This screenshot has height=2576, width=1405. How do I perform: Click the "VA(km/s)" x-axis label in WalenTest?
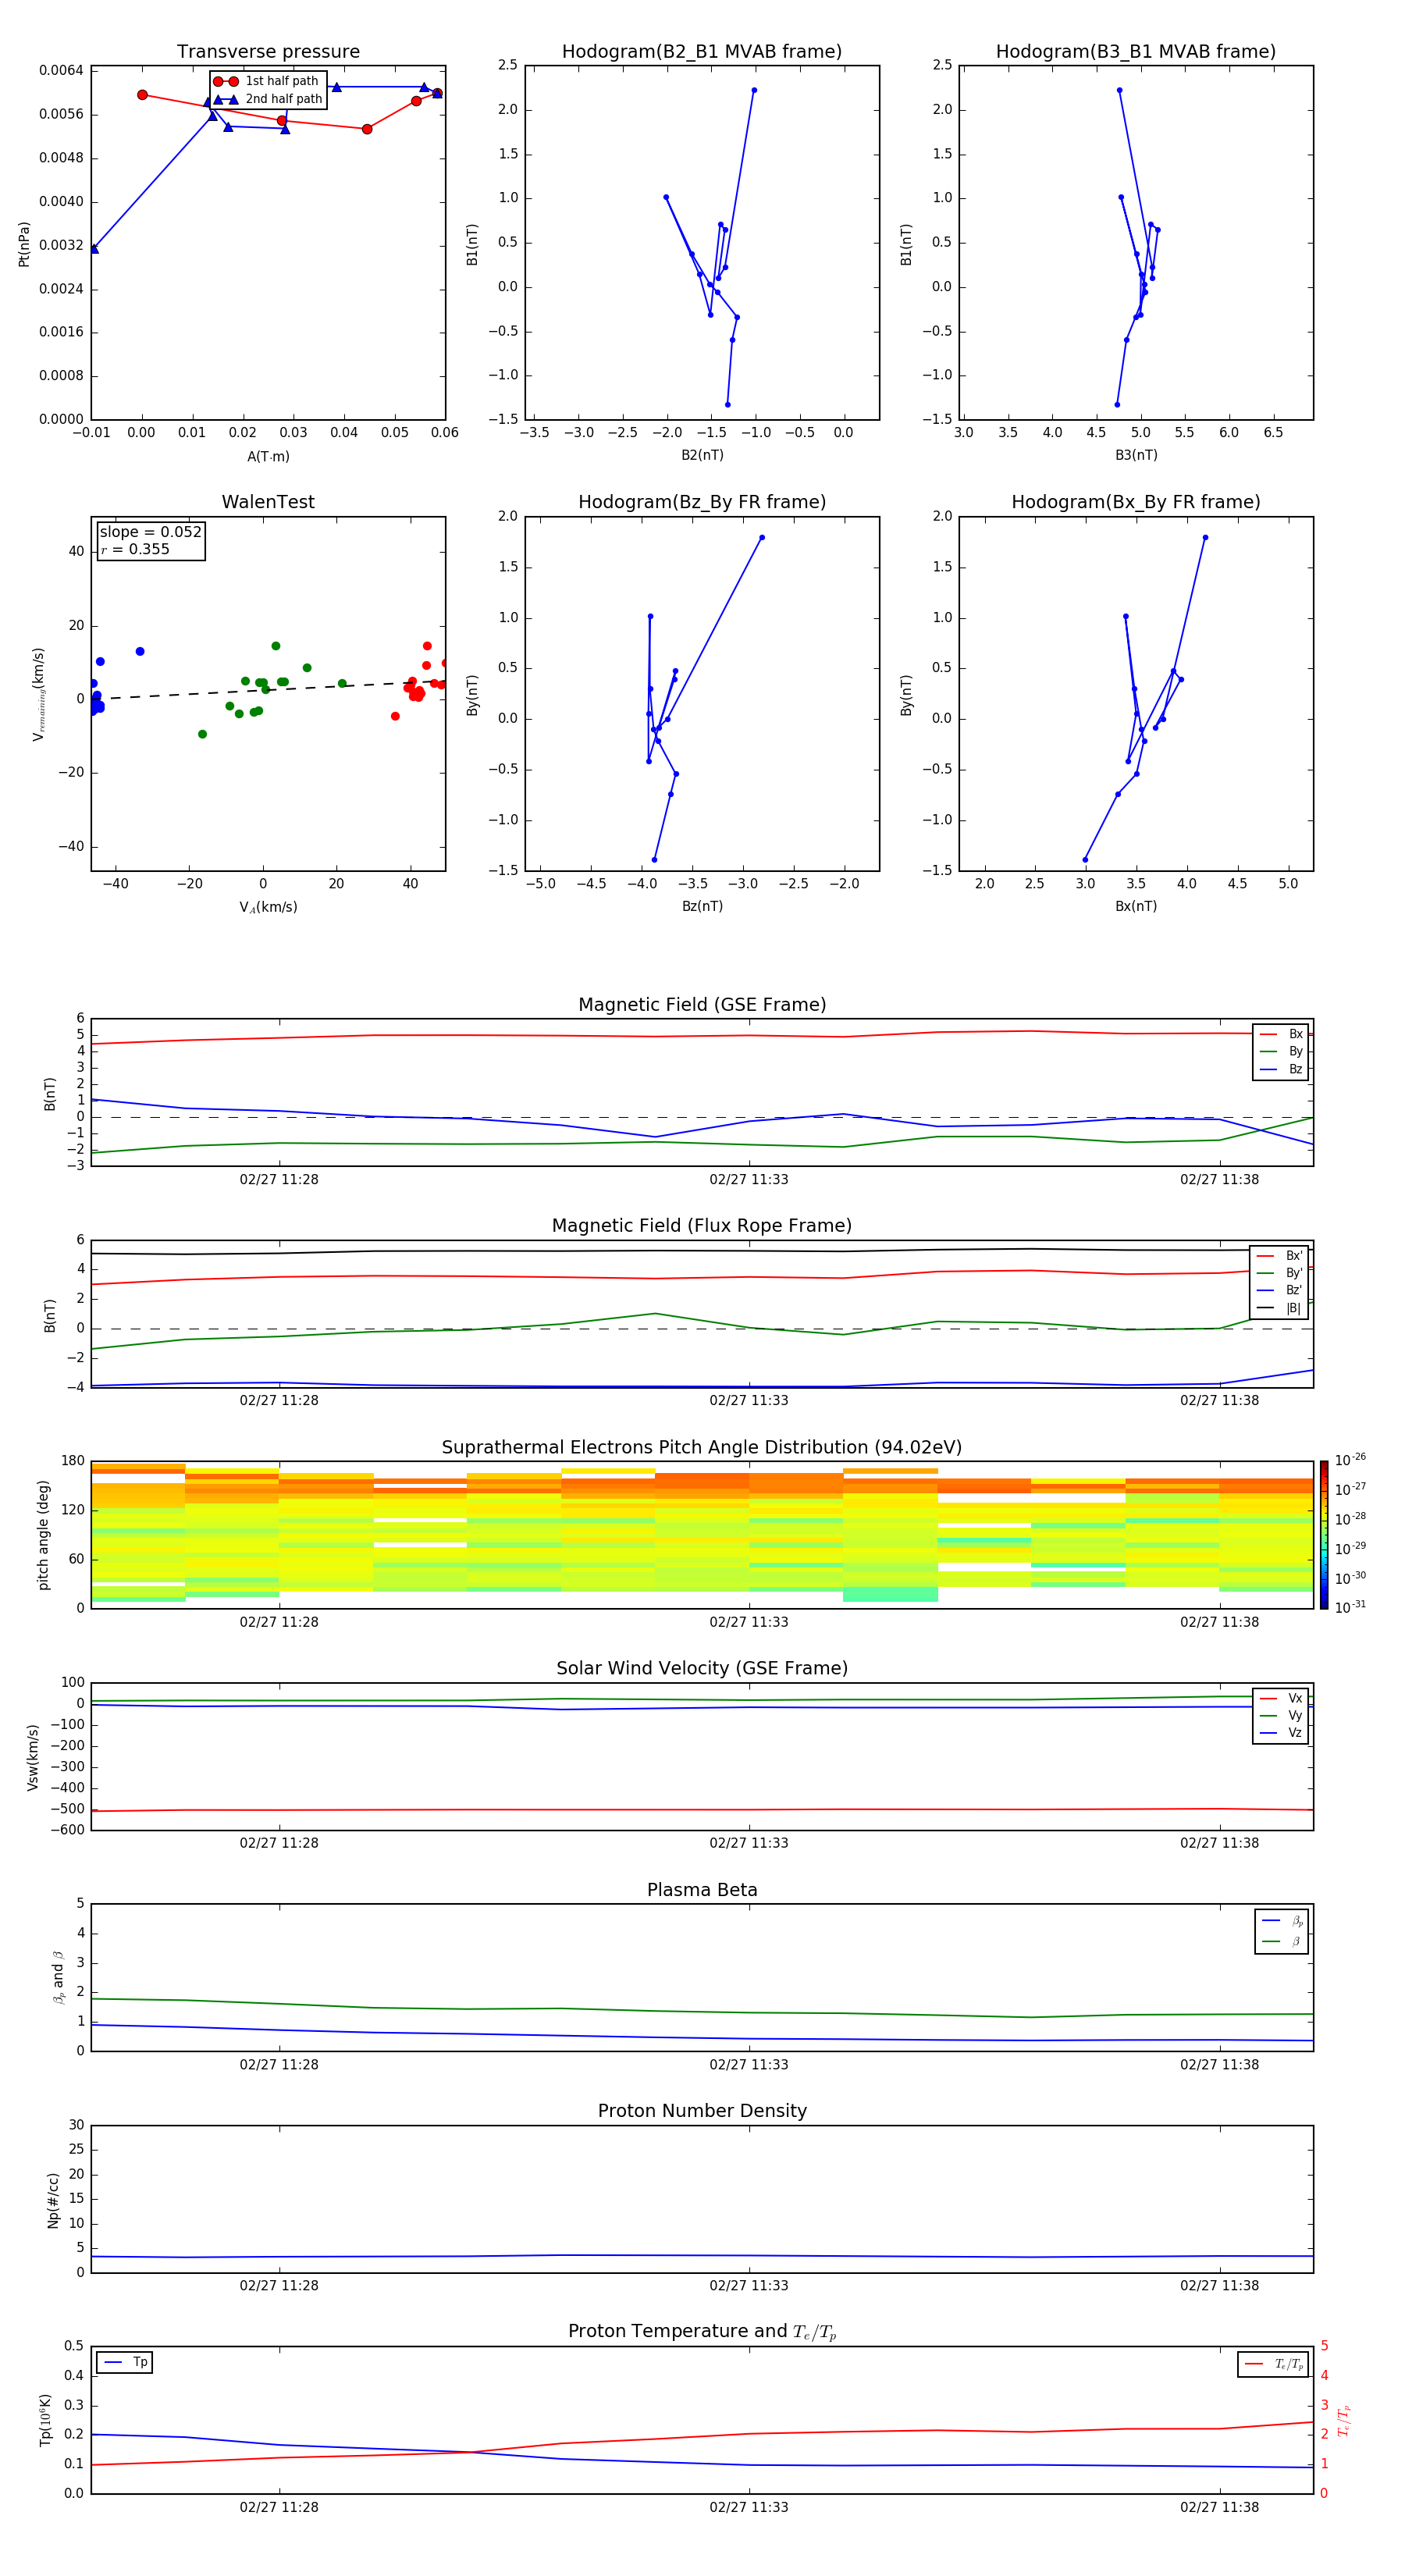[268, 907]
